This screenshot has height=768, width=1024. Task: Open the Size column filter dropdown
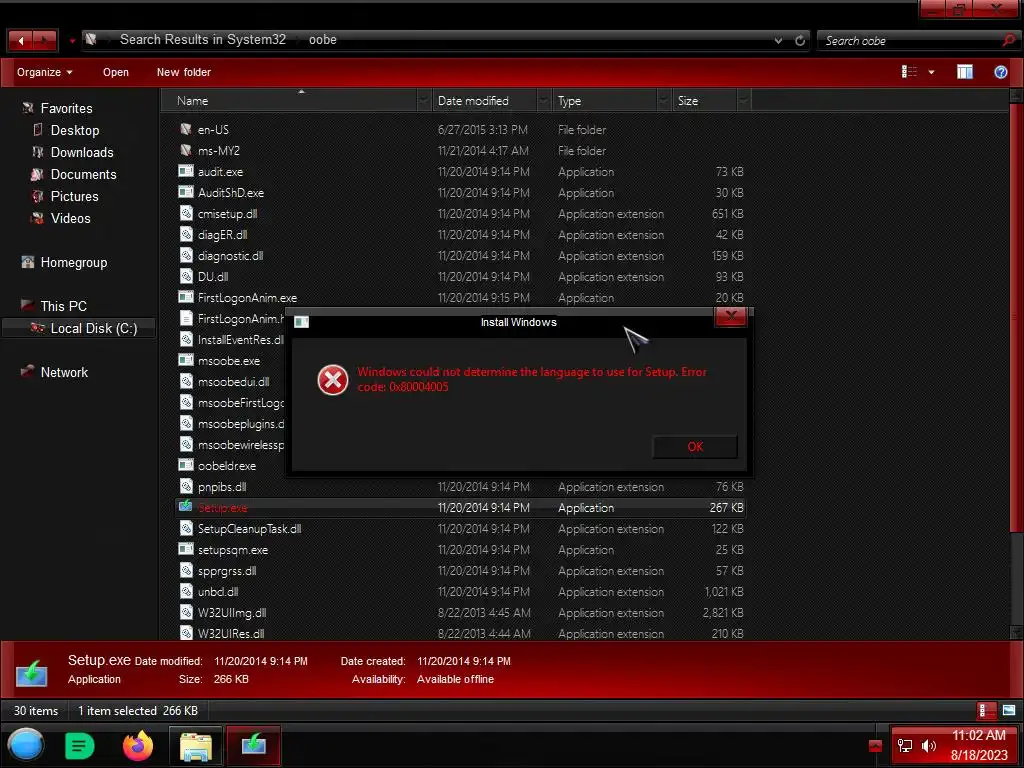744,101
